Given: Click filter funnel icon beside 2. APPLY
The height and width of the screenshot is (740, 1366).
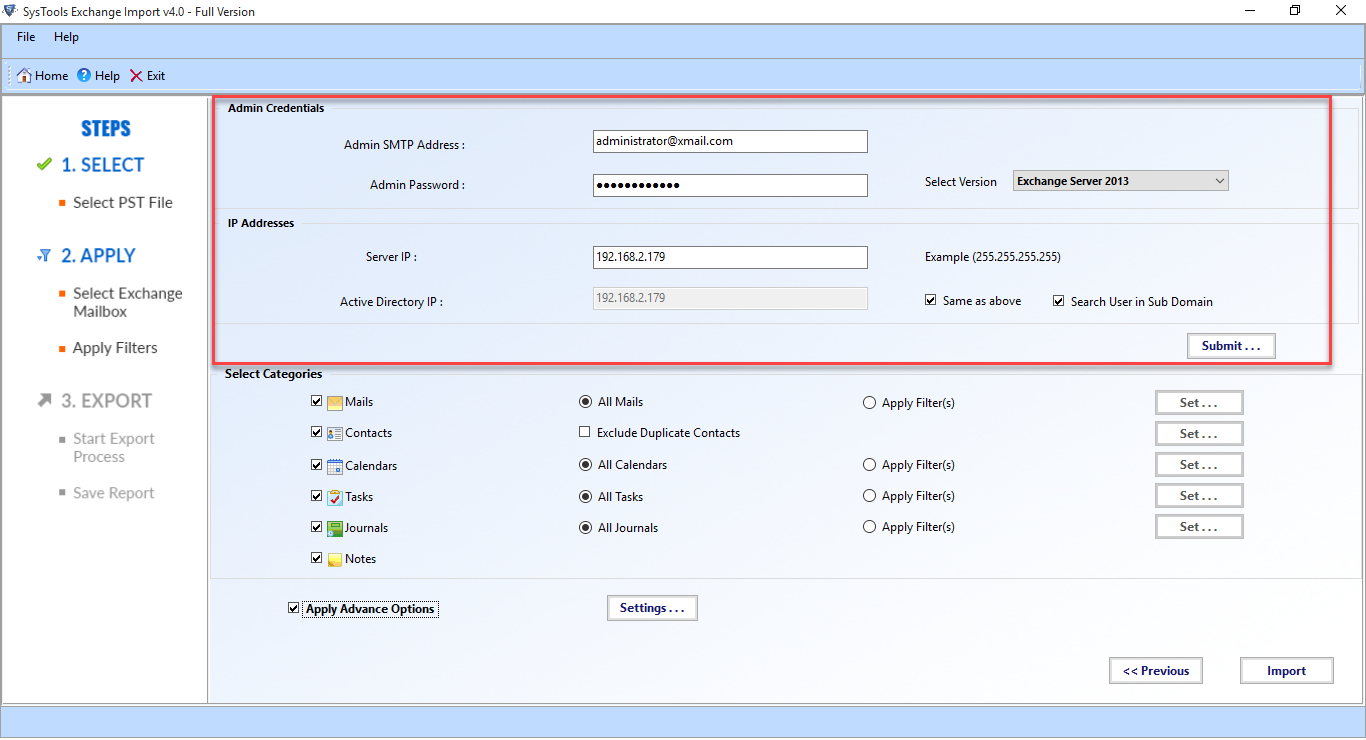Looking at the screenshot, I should [x=44, y=256].
